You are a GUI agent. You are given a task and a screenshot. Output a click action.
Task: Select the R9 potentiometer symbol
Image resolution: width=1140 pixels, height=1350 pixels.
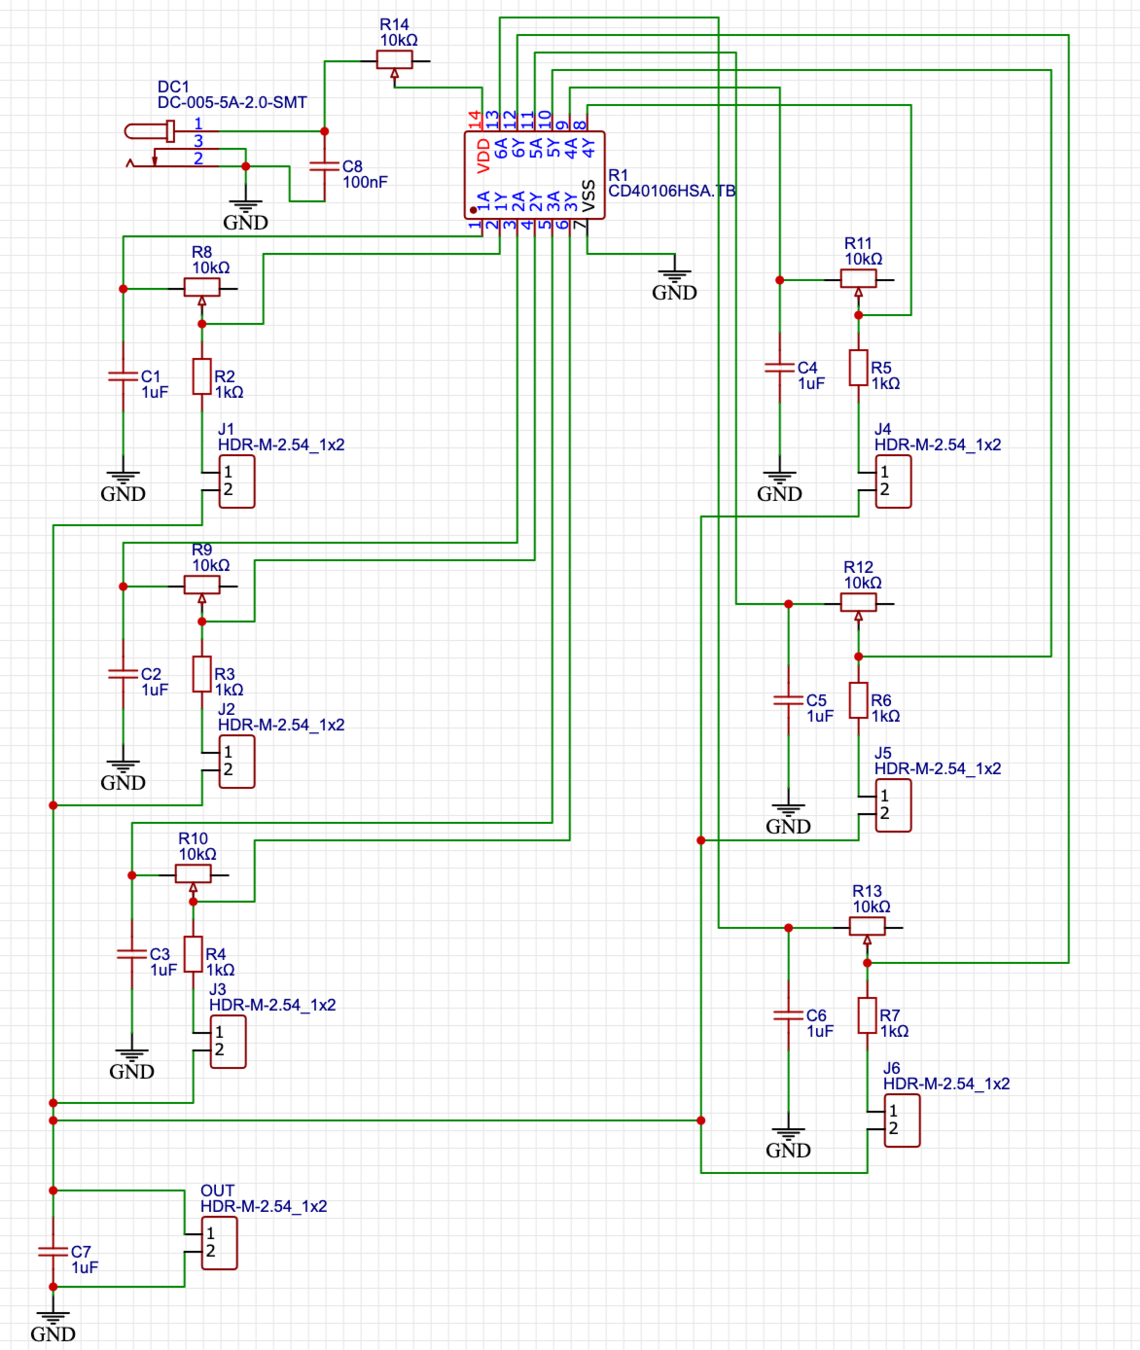[x=202, y=587]
